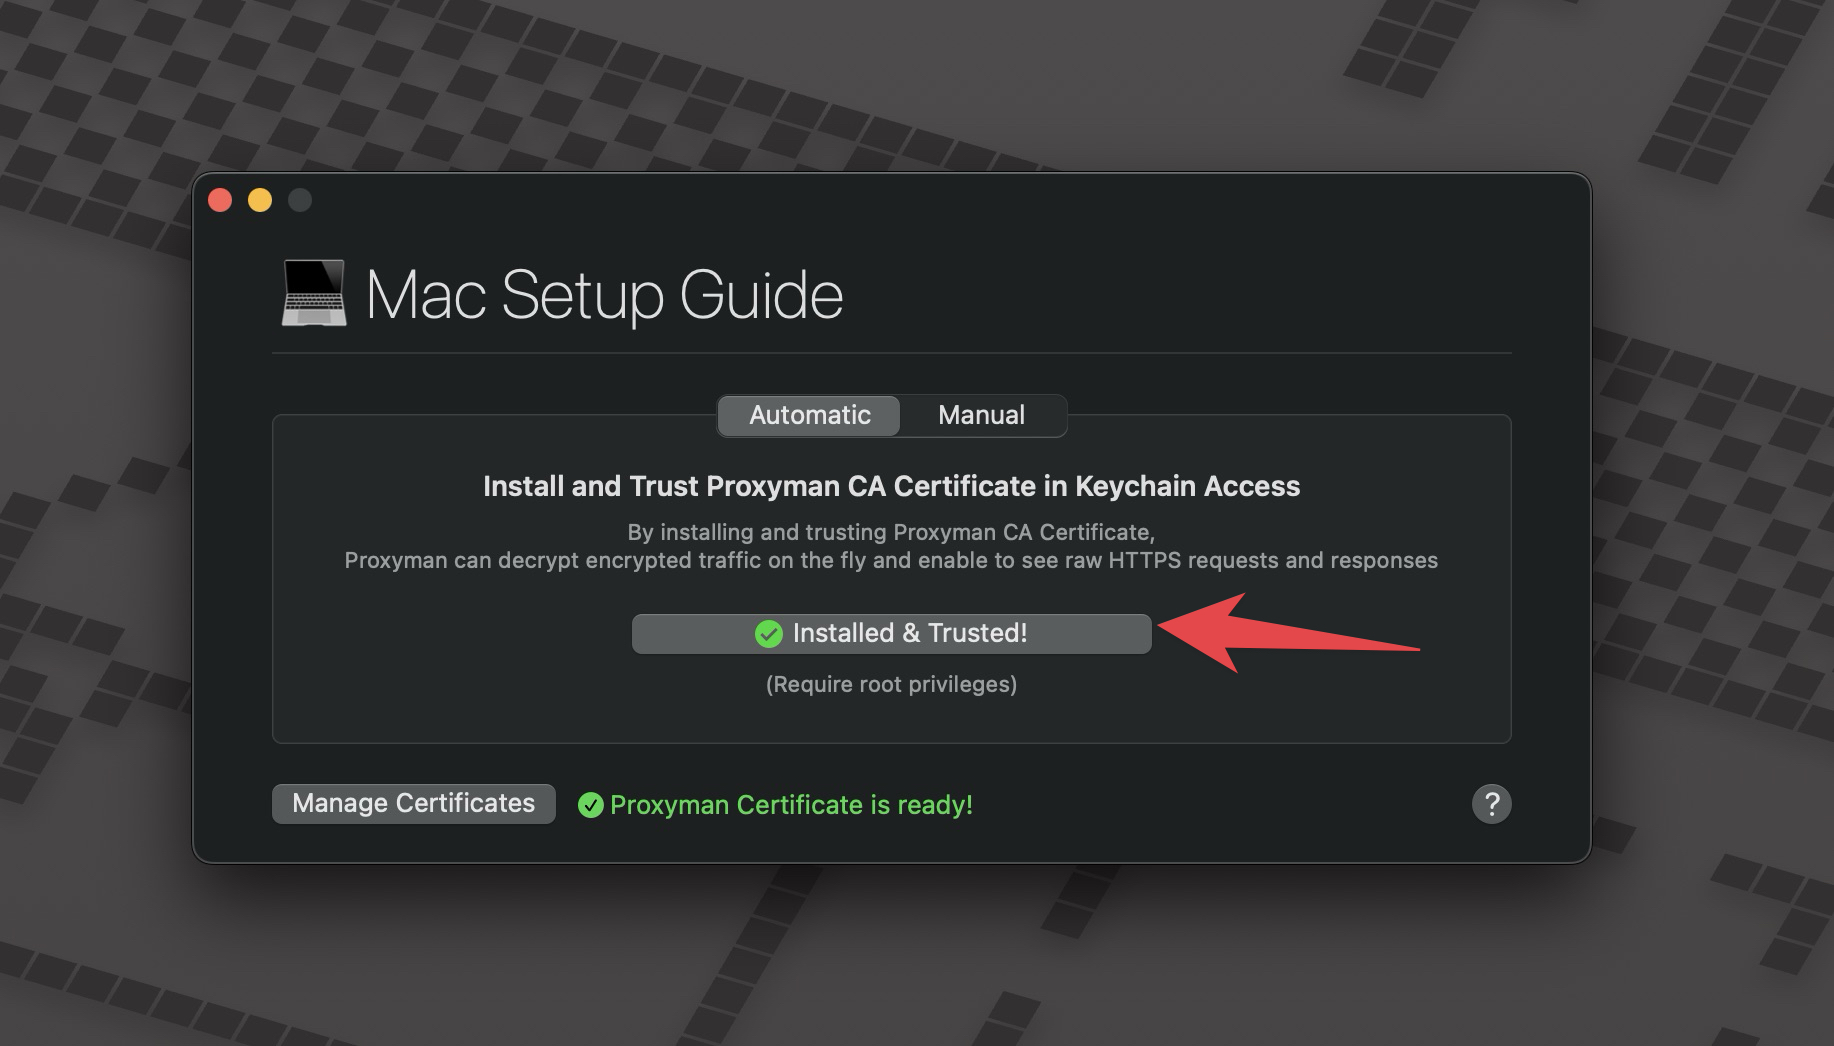Switch to the Manual tab
This screenshot has height=1046, width=1834.
tap(981, 415)
